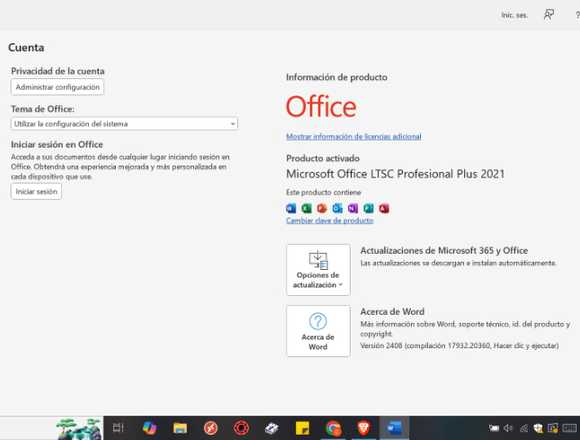Expand the Tema de Office combo box
The width and height of the screenshot is (580, 440).
click(x=124, y=124)
